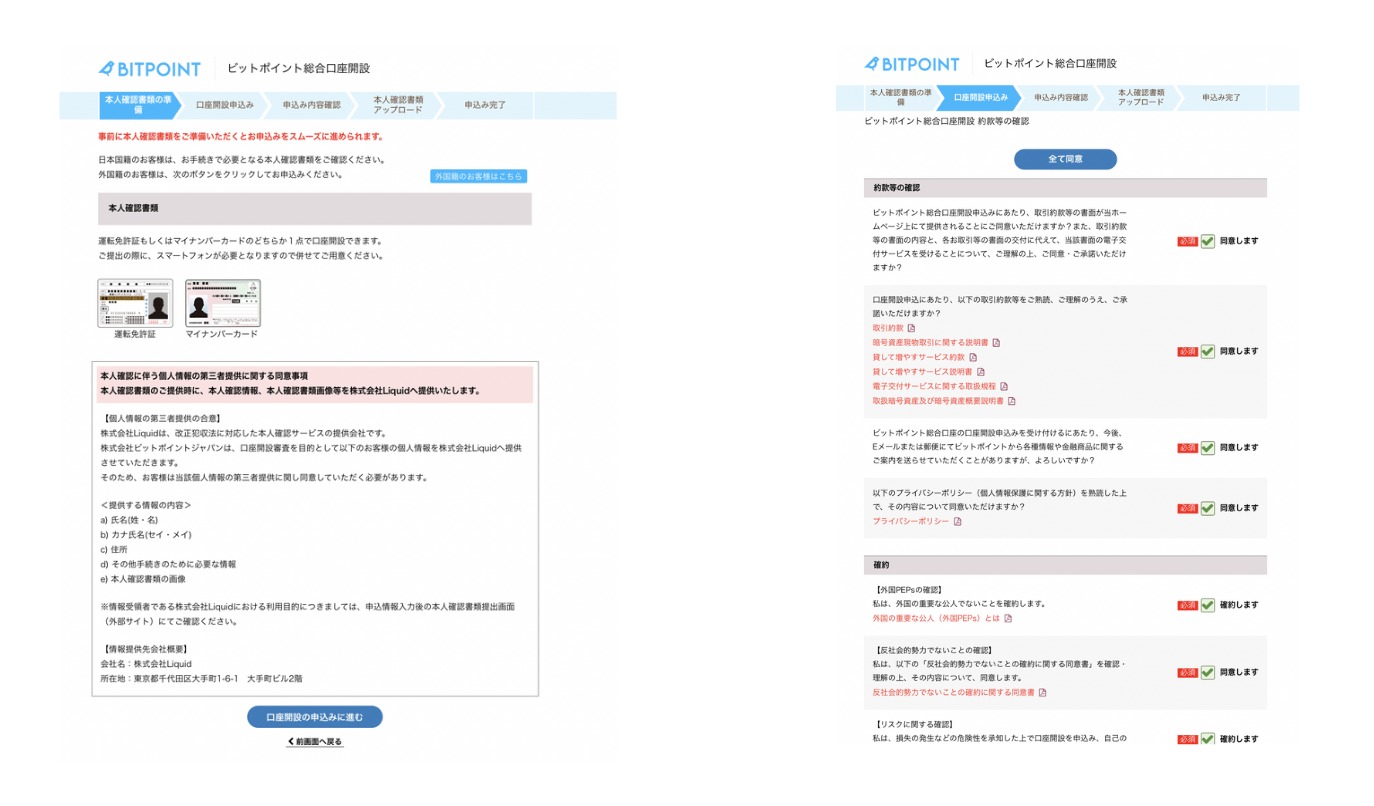This screenshot has height=806, width=1374.
Task: Click the マイナンバーカード card image
Action: (222, 303)
